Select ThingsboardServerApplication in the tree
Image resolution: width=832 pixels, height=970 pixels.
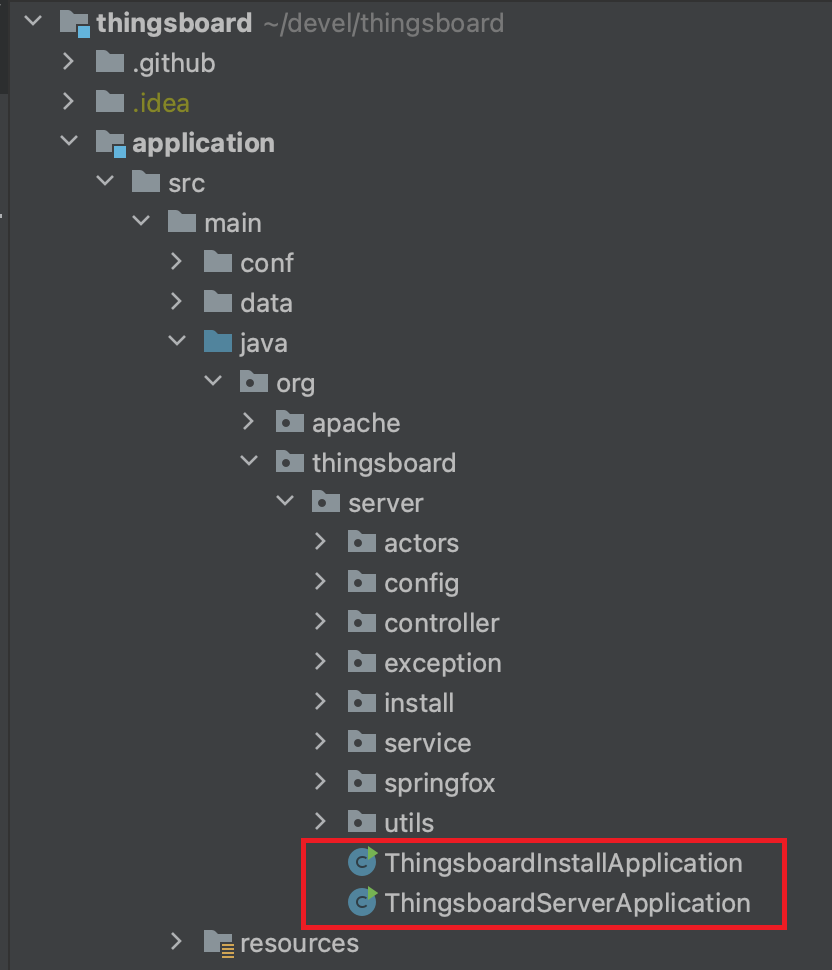point(567,903)
